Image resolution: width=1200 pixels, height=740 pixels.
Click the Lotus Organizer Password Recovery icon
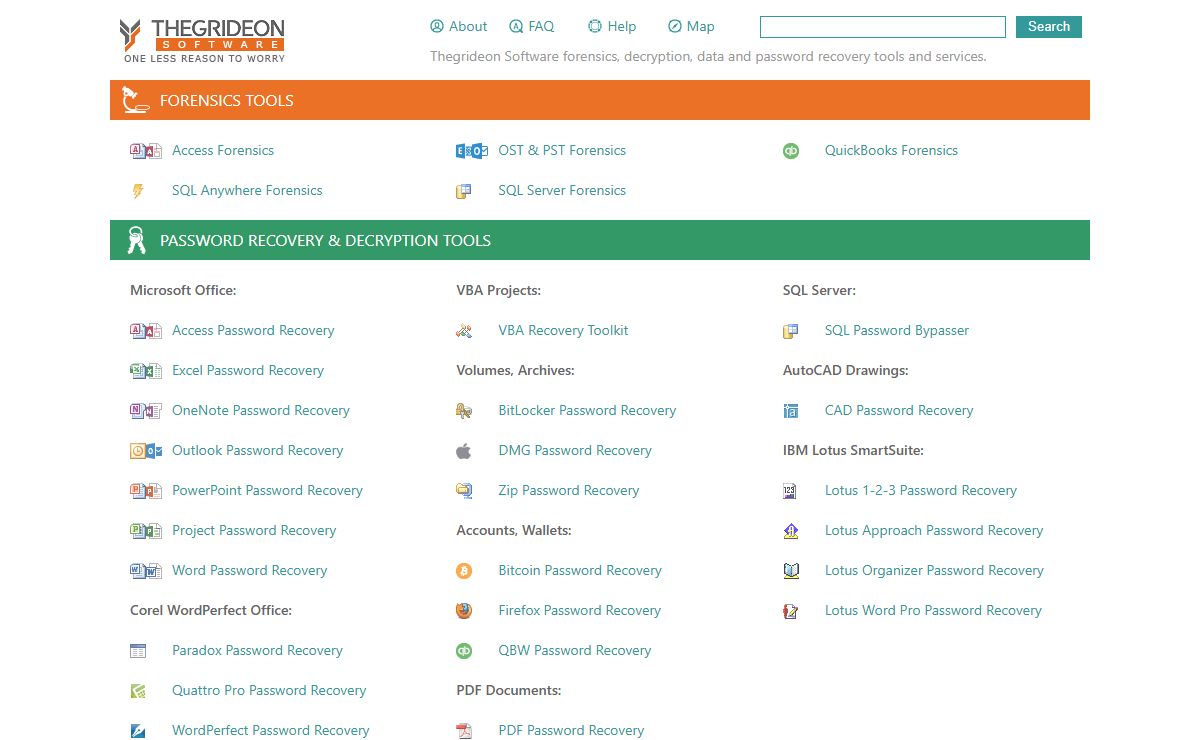click(791, 571)
